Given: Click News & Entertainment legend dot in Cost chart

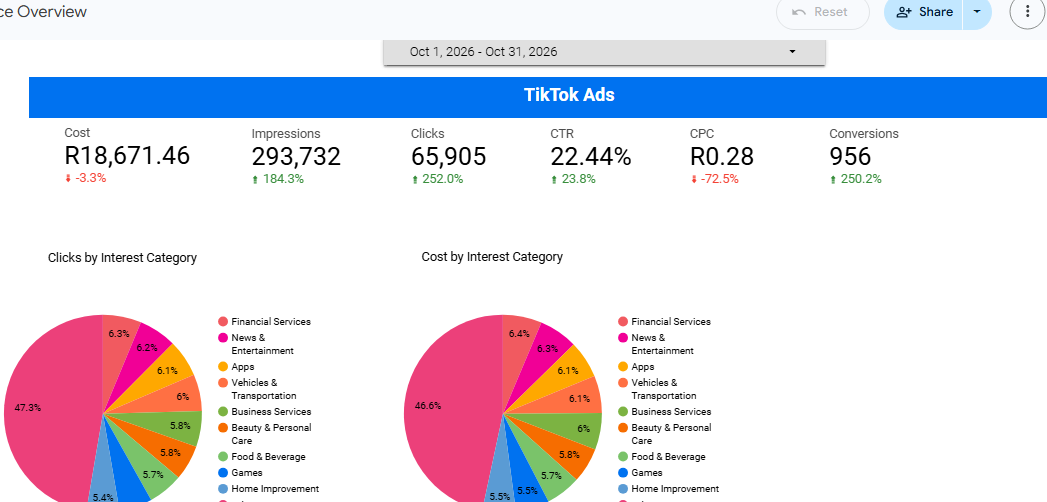Looking at the screenshot, I should 623,338.
